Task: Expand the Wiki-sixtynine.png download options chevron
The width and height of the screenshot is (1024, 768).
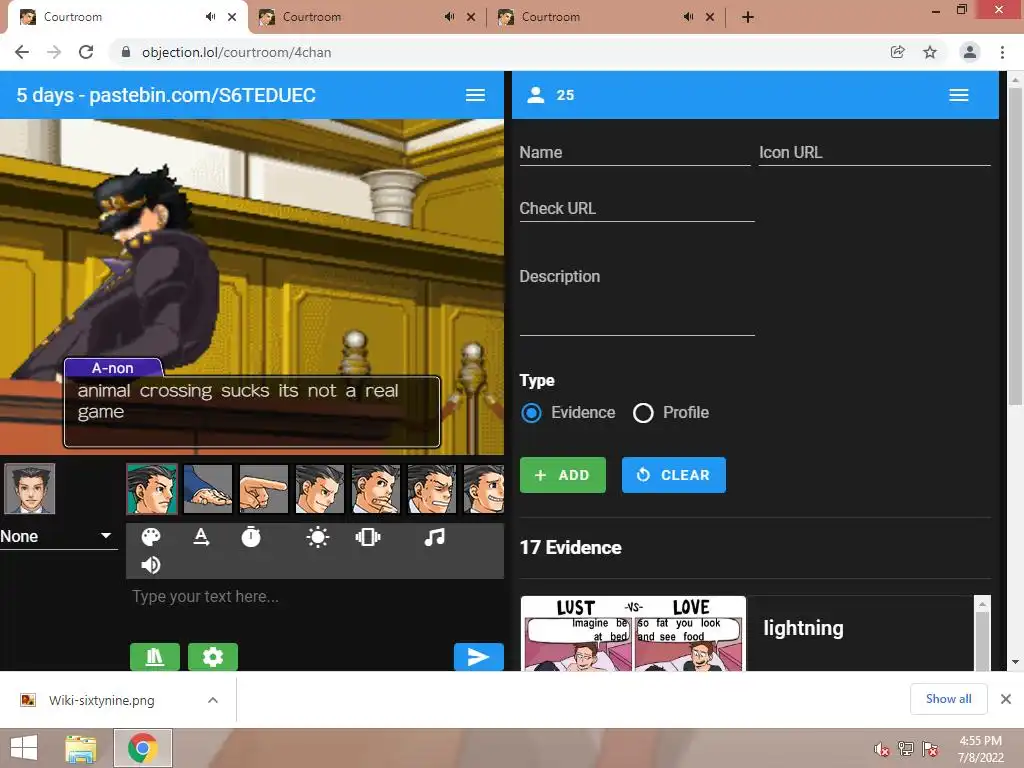Action: click(x=213, y=700)
